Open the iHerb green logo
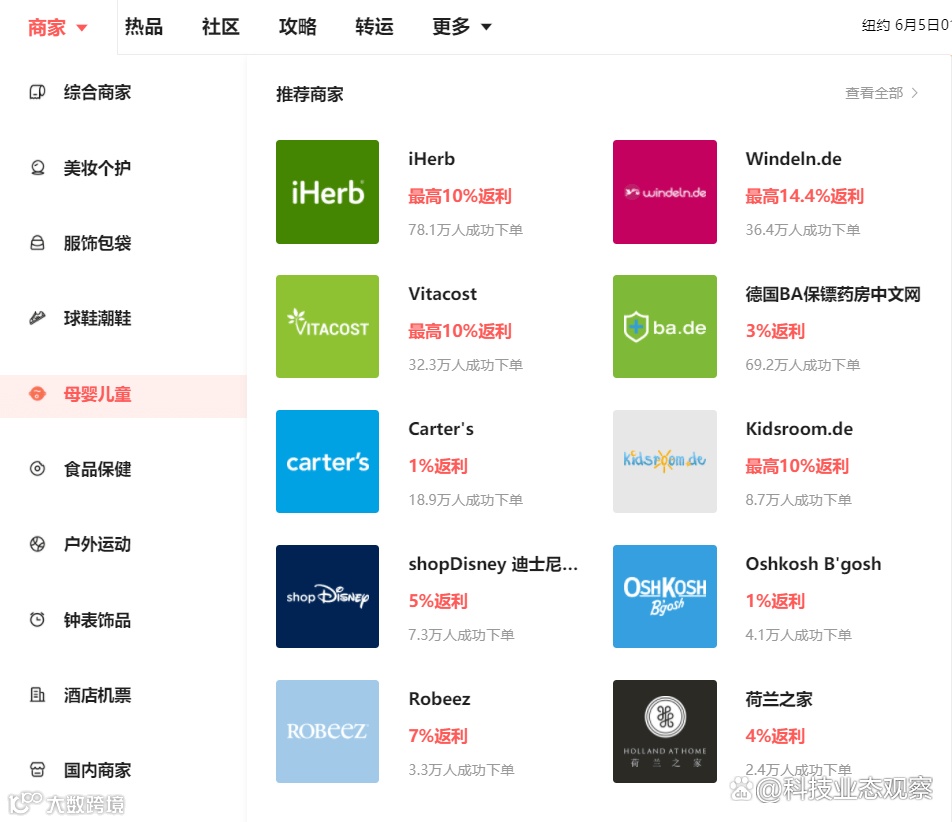Image resolution: width=952 pixels, height=822 pixels. [x=327, y=192]
